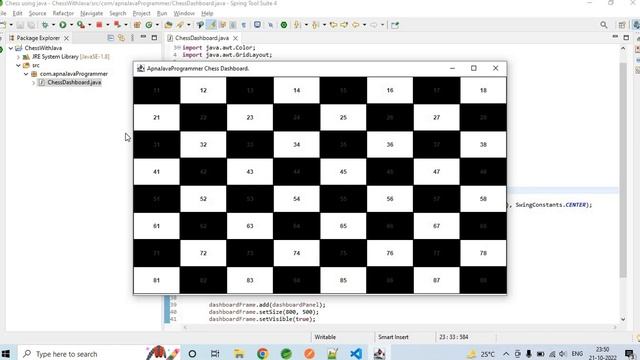Toggle Mark Occurrences highlighted toolbar icon
640x360 pixels.
pyautogui.click(x=211, y=25)
